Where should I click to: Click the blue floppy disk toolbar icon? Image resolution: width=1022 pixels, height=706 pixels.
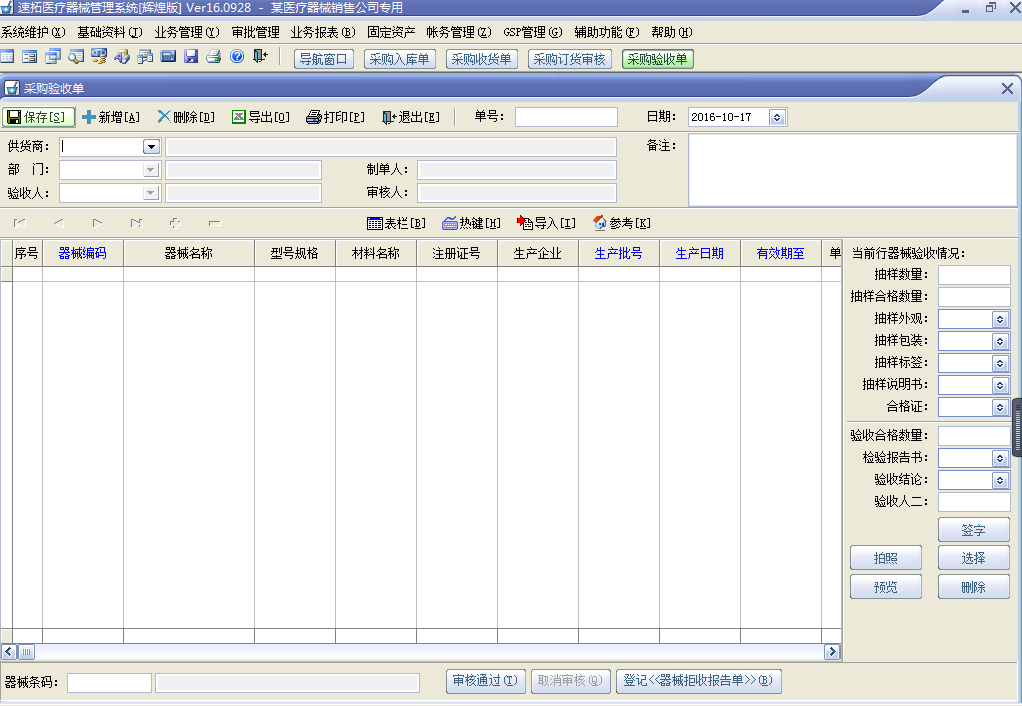(x=191, y=57)
